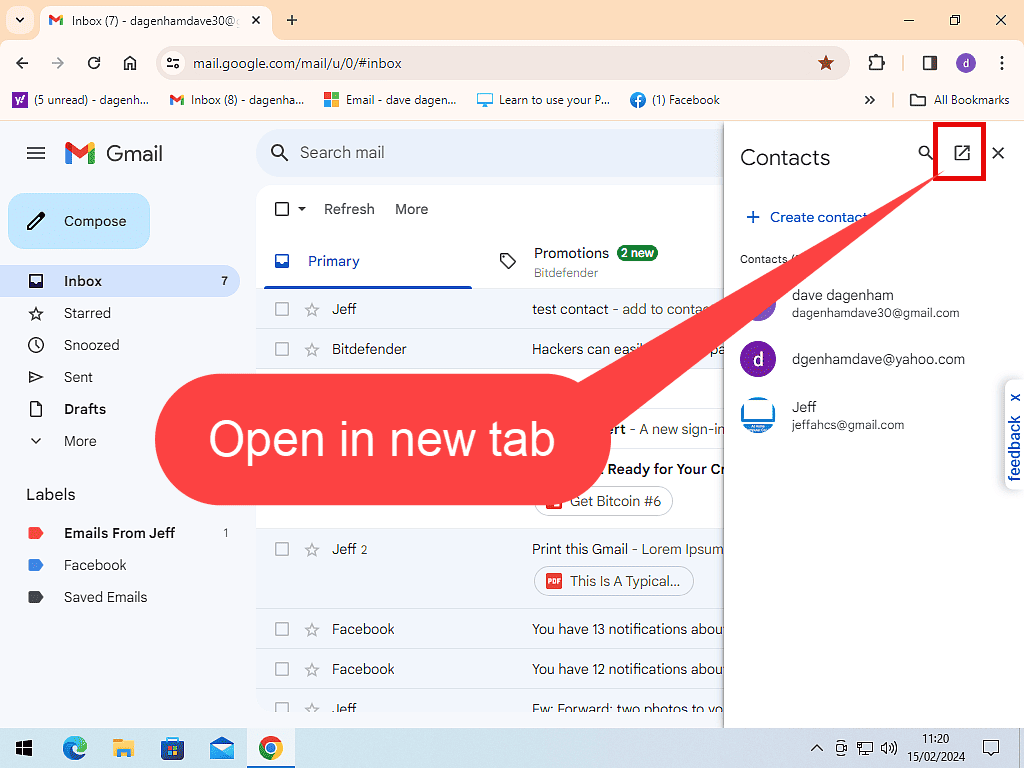Screen dimensions: 1024x768
Task: Open the select dropdown arrow beside checkbox
Action: click(302, 209)
